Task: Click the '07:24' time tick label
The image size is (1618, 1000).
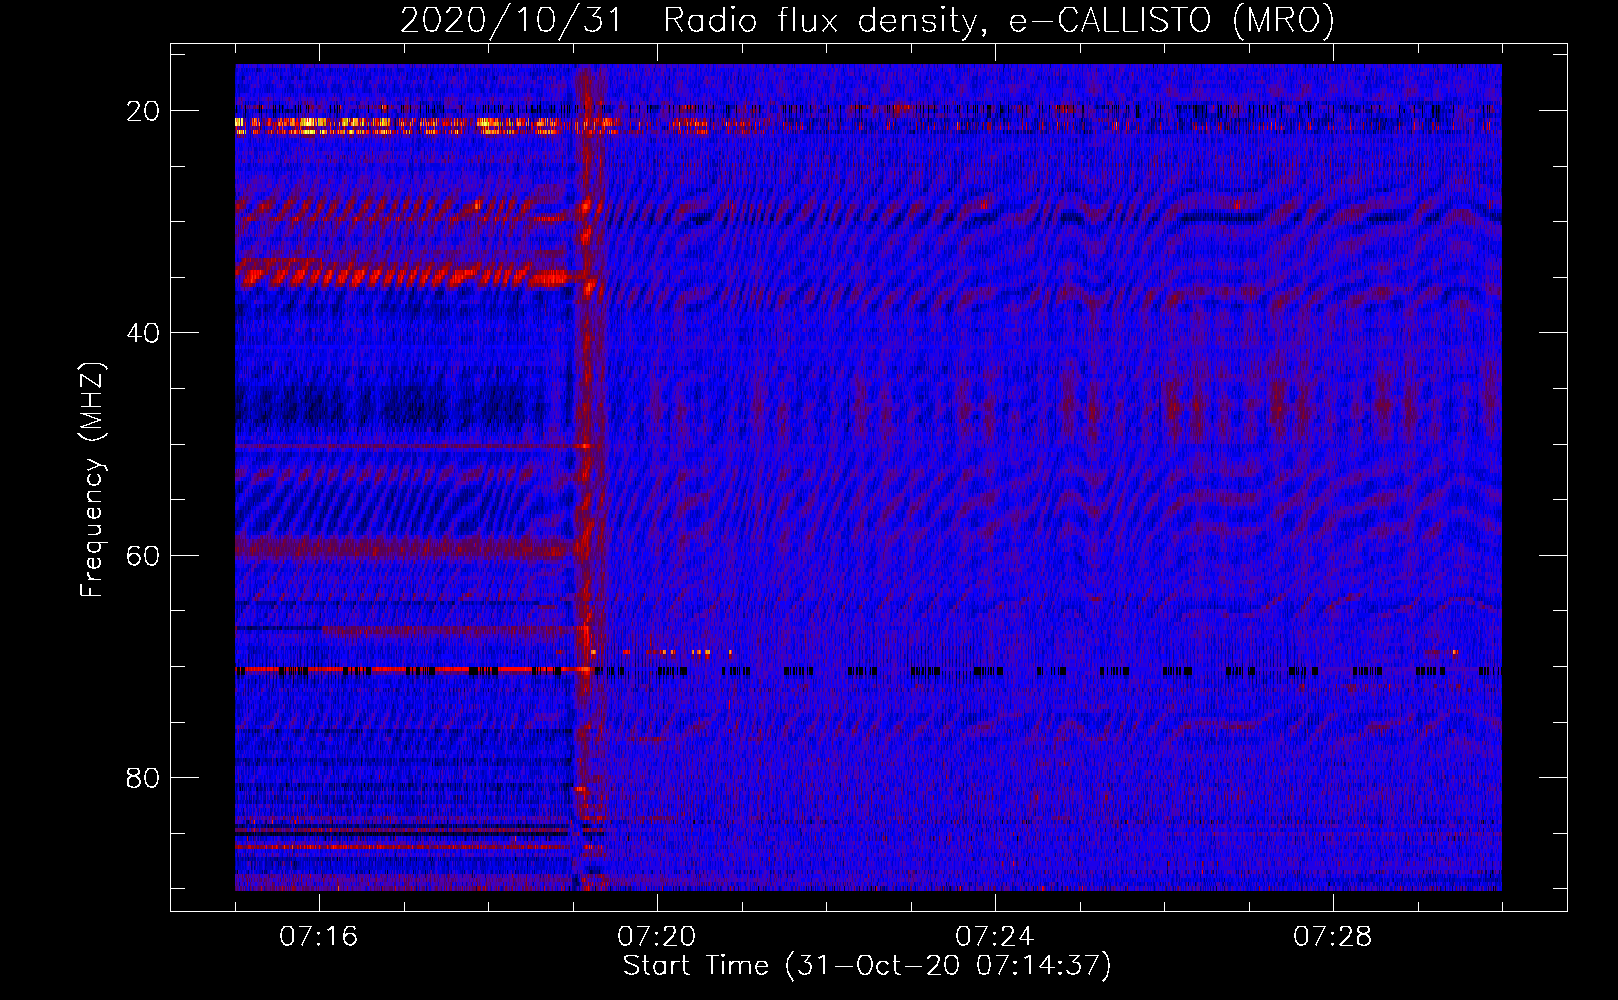Action: pyautogui.click(x=995, y=937)
